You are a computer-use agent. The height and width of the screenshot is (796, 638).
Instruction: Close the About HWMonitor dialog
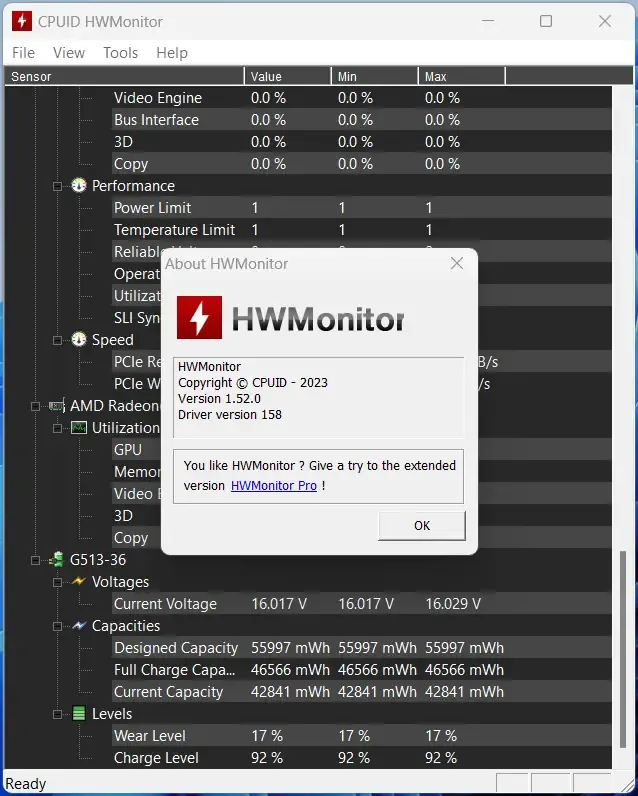[457, 263]
